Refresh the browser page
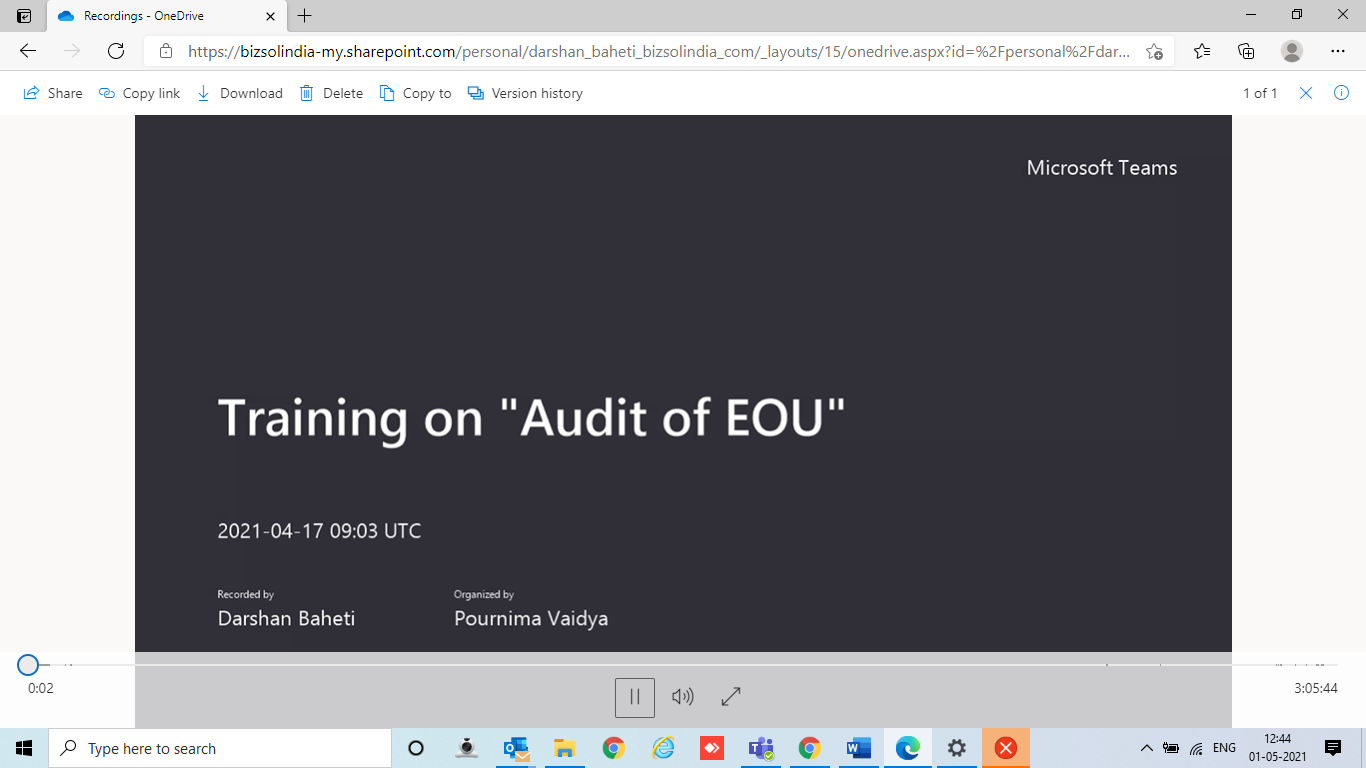This screenshot has width=1366, height=768. click(x=116, y=51)
